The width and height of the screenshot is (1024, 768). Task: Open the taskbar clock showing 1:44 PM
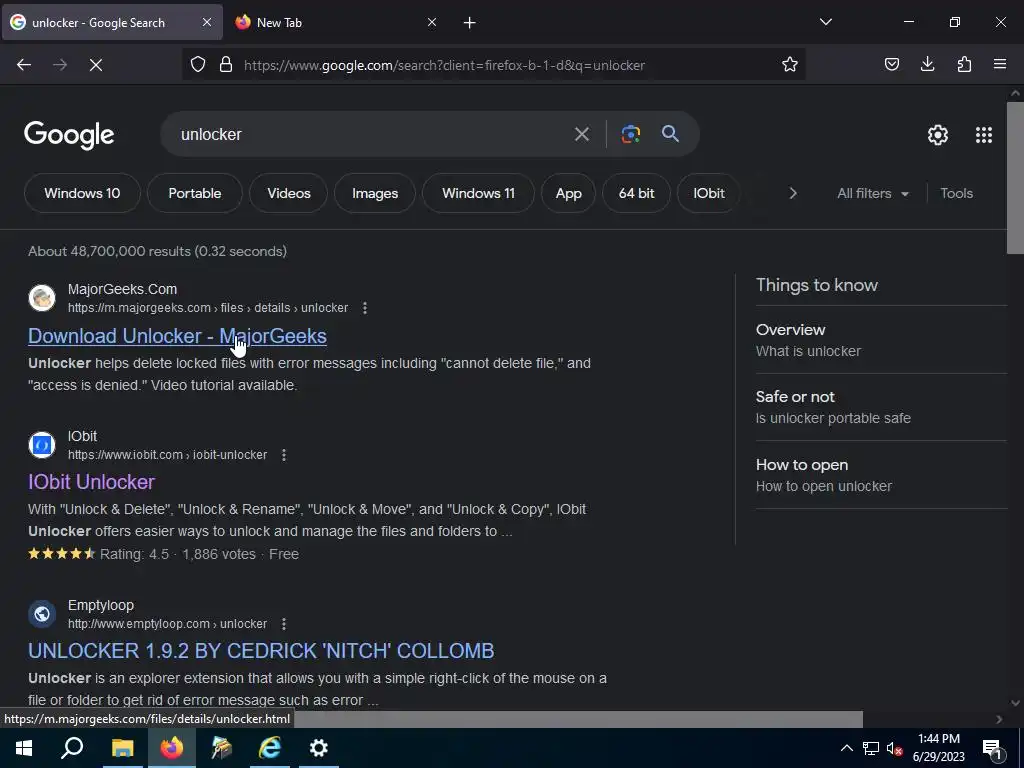938,748
